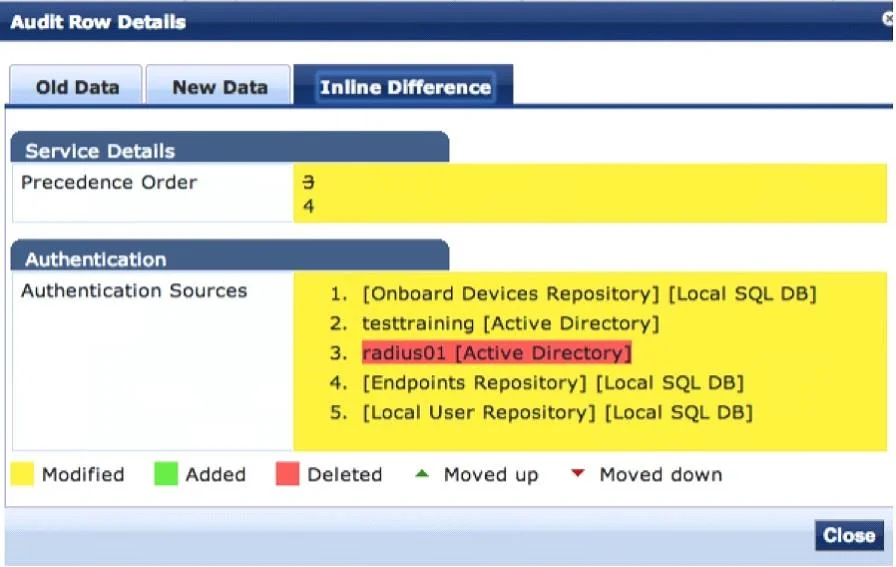Screen dimensions: 896x567
Task: Click the red Moved down triangle icon
Action: click(578, 473)
